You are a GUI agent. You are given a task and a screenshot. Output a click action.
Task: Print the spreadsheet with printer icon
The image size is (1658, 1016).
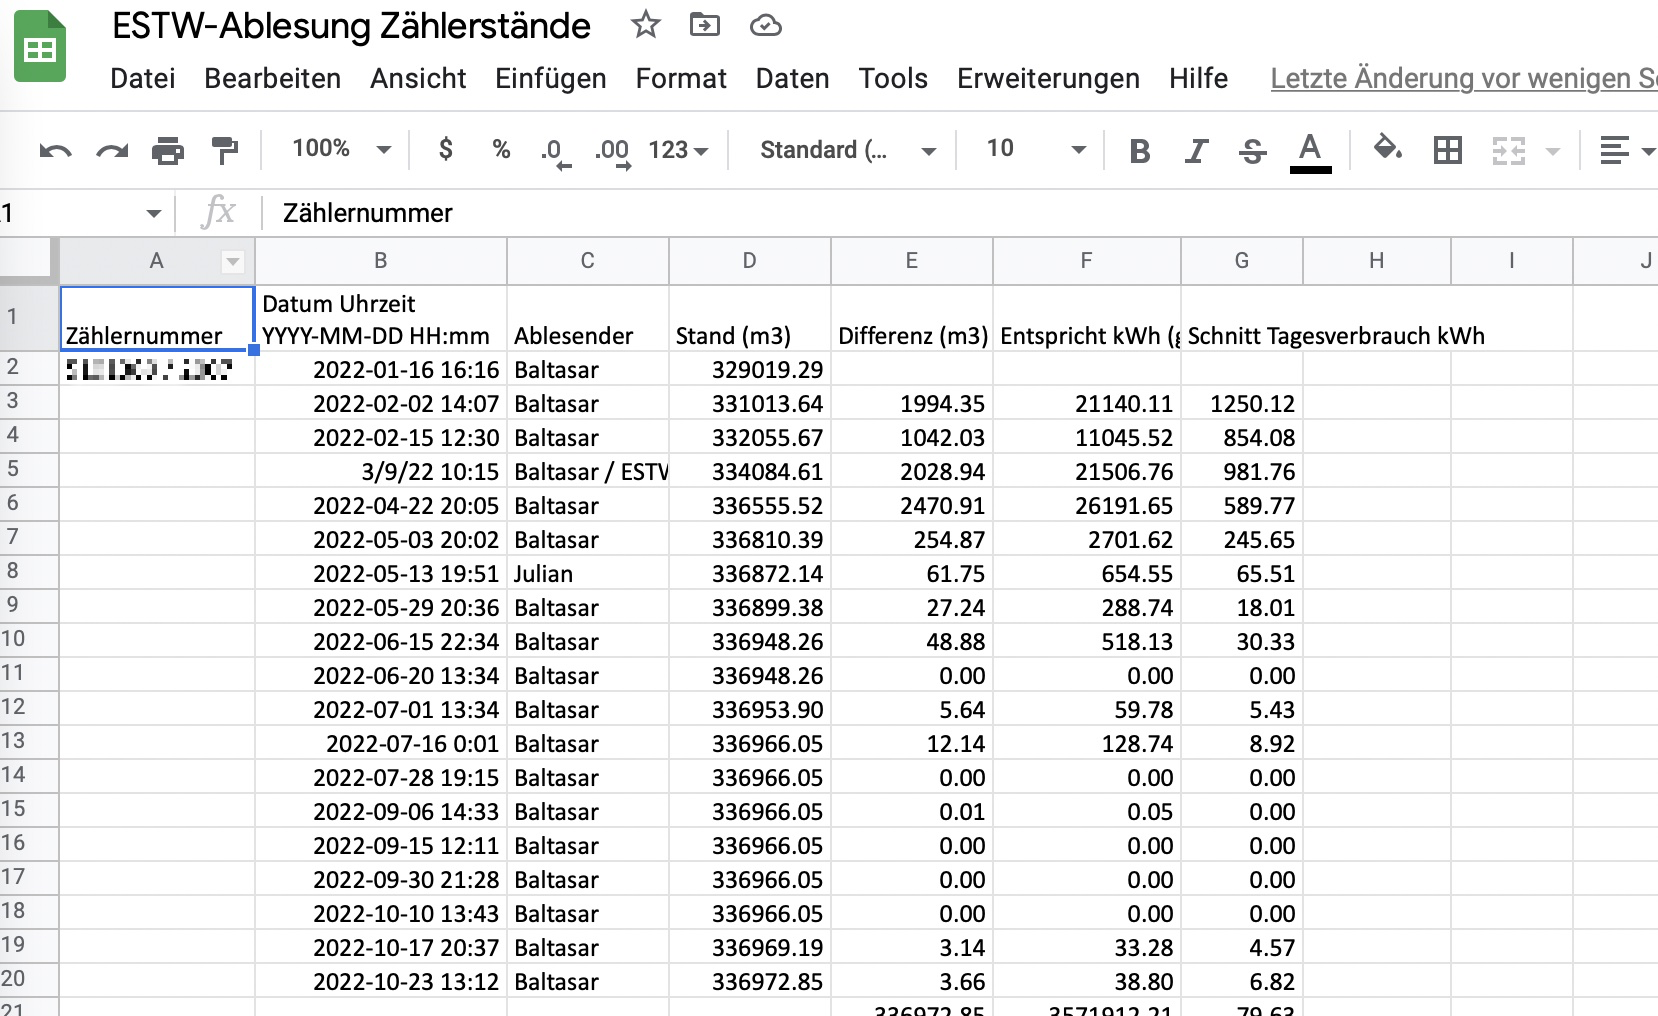[168, 151]
